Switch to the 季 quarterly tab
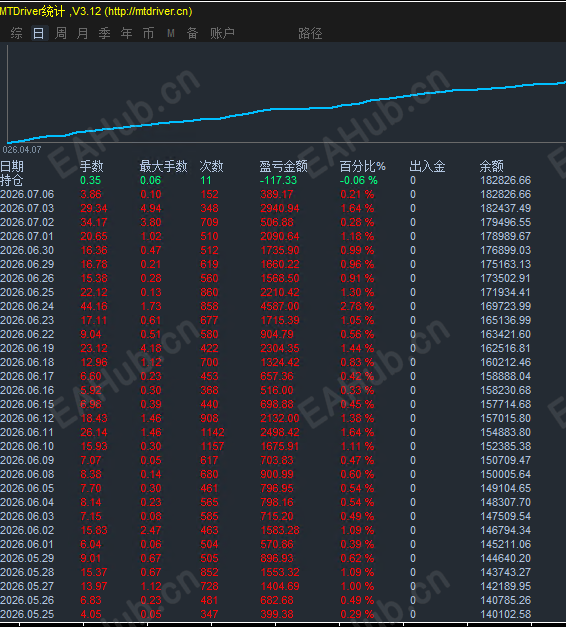566x627 pixels. coord(104,33)
